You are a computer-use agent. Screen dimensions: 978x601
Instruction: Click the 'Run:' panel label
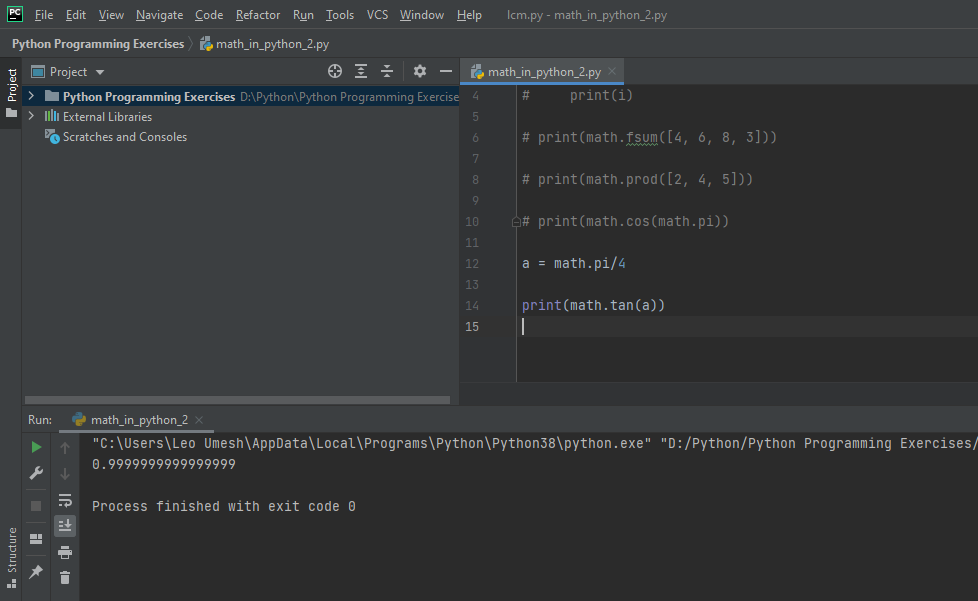tap(40, 420)
